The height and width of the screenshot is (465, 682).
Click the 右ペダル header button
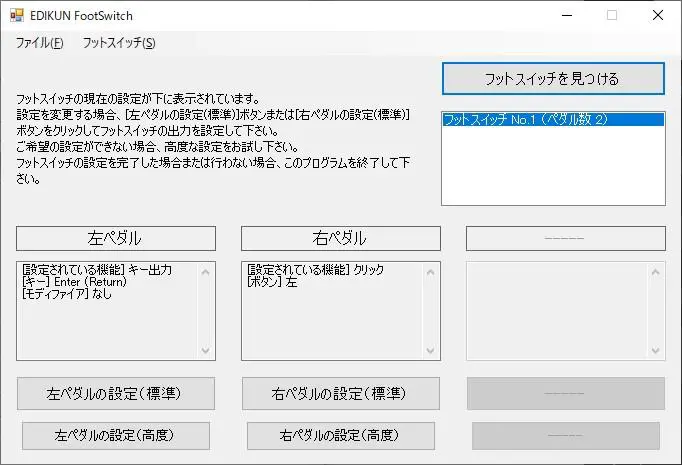341,238
